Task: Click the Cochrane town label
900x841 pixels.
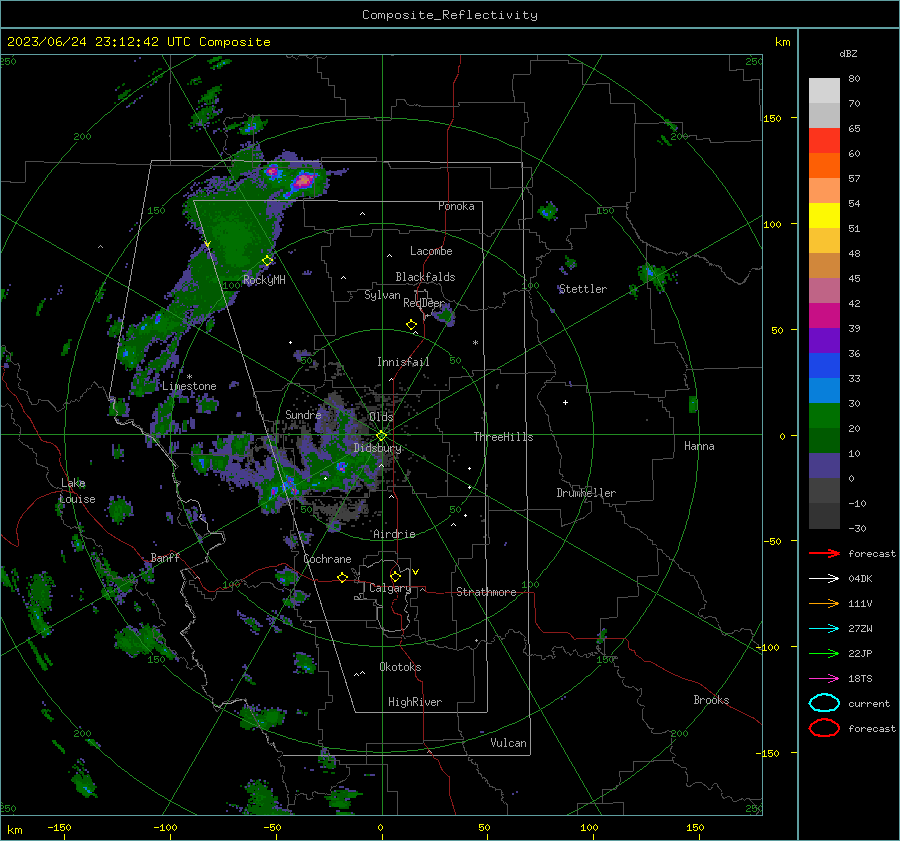Action: (x=327, y=559)
